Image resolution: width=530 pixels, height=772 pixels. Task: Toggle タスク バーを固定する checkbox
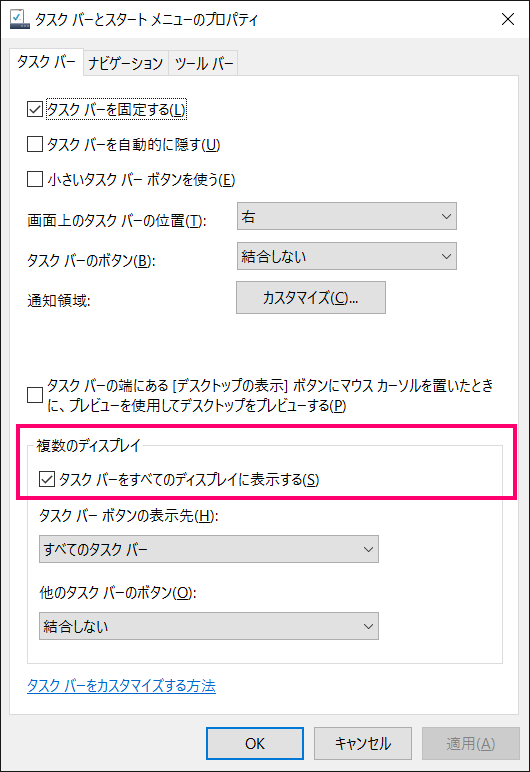(x=35, y=109)
